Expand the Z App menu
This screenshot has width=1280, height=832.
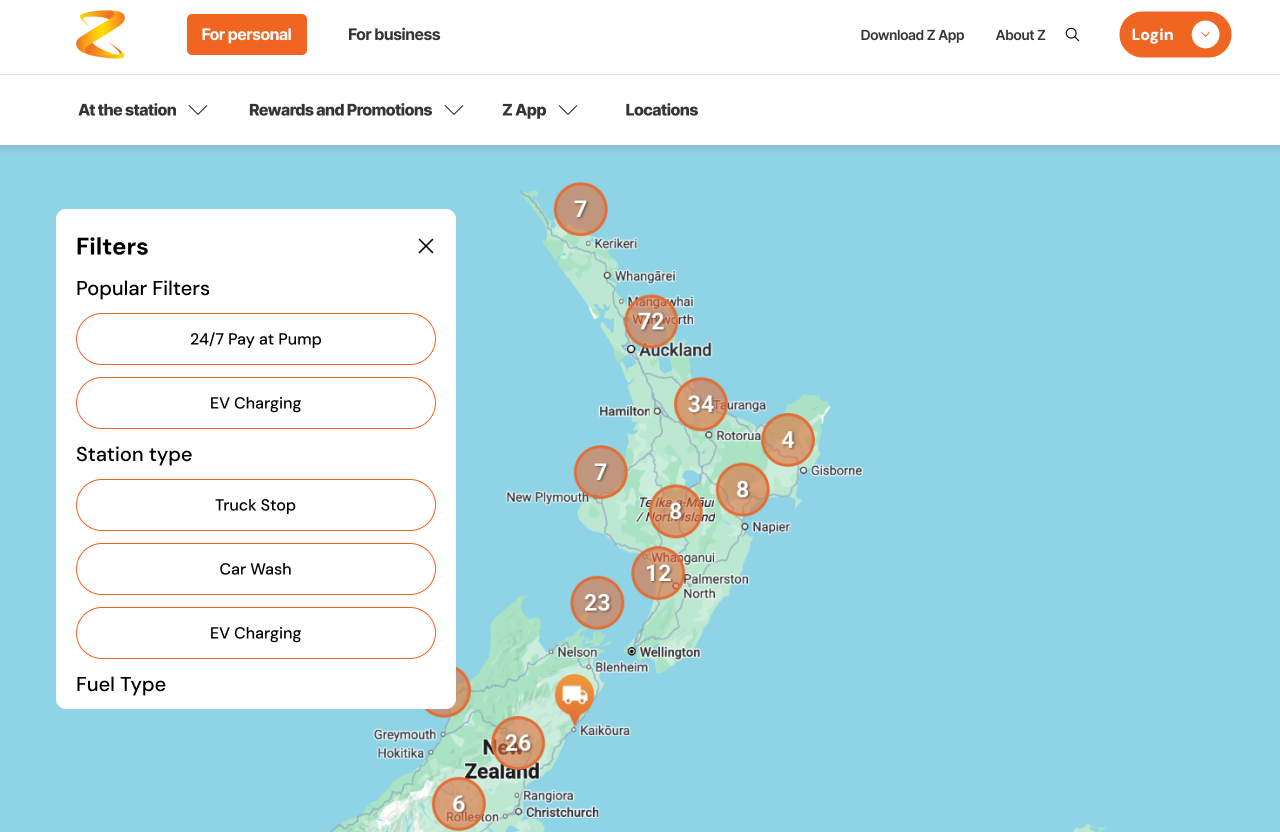pos(540,110)
